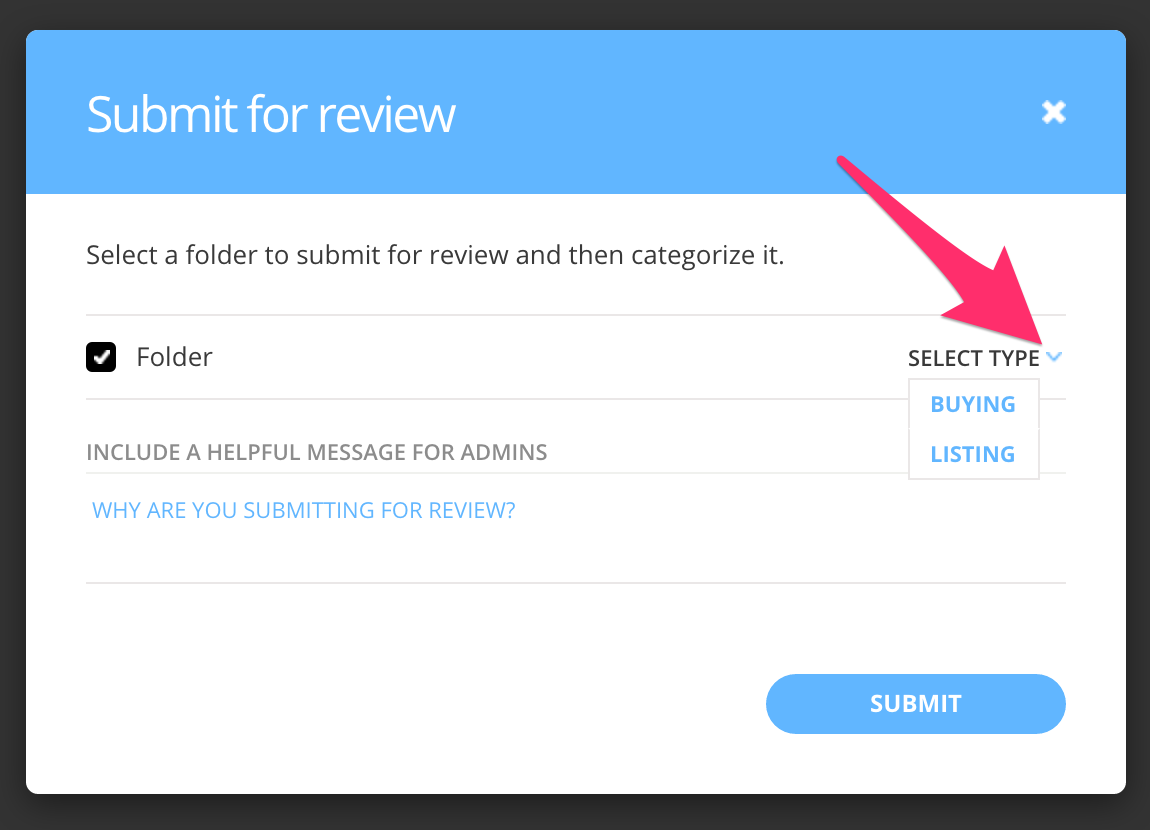
Task: Choose LISTING from the type dropdown
Action: tap(972, 453)
